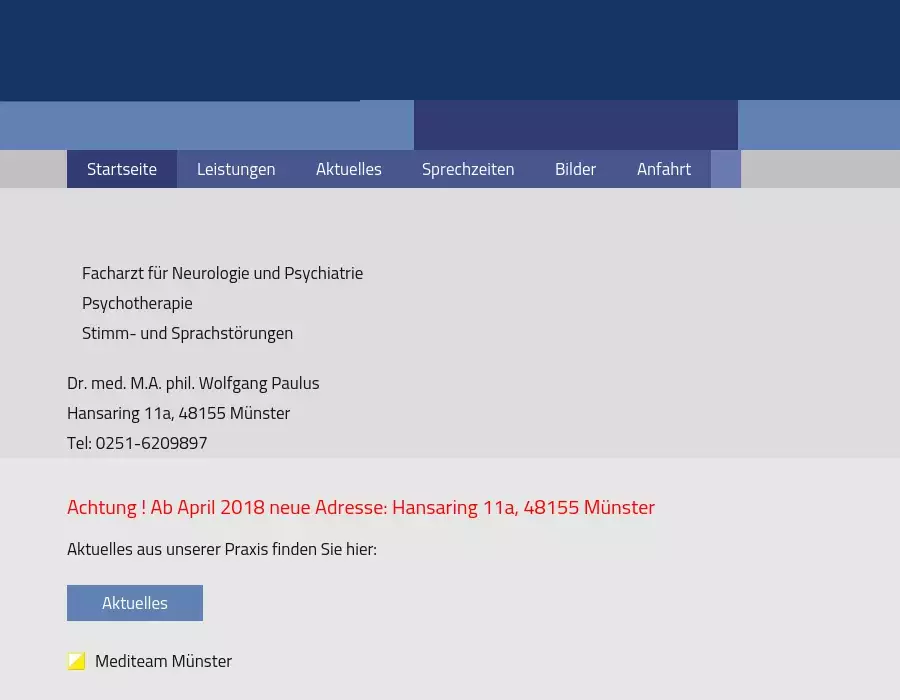This screenshot has height=700, width=900.
Task: Go to the Leistungen menu item
Action: 236,169
